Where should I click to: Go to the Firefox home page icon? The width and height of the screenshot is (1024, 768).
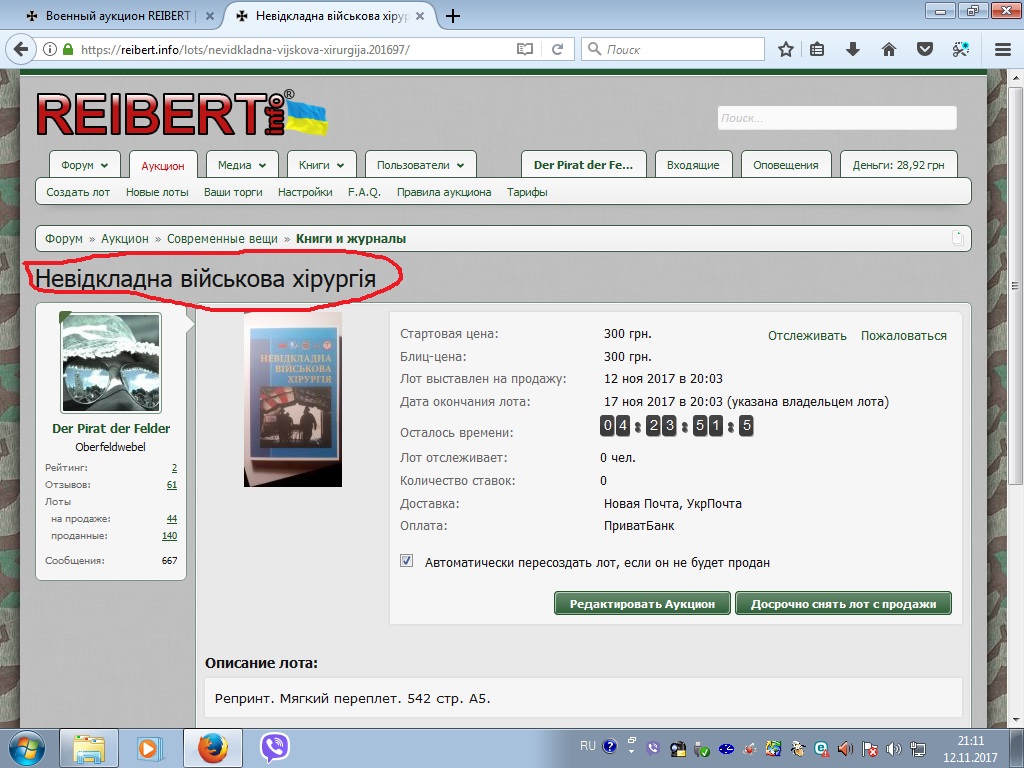click(888, 49)
